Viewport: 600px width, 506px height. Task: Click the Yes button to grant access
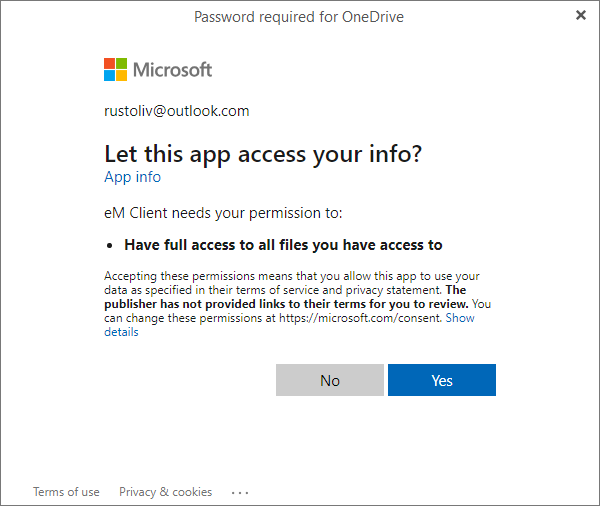[441, 380]
